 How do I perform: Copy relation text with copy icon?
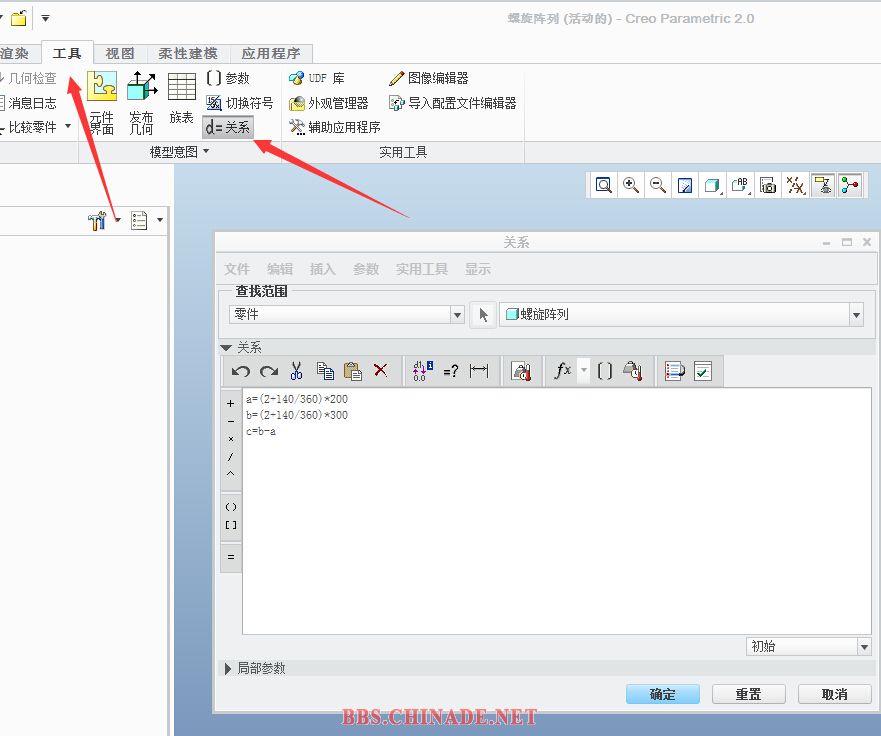pyautogui.click(x=325, y=371)
